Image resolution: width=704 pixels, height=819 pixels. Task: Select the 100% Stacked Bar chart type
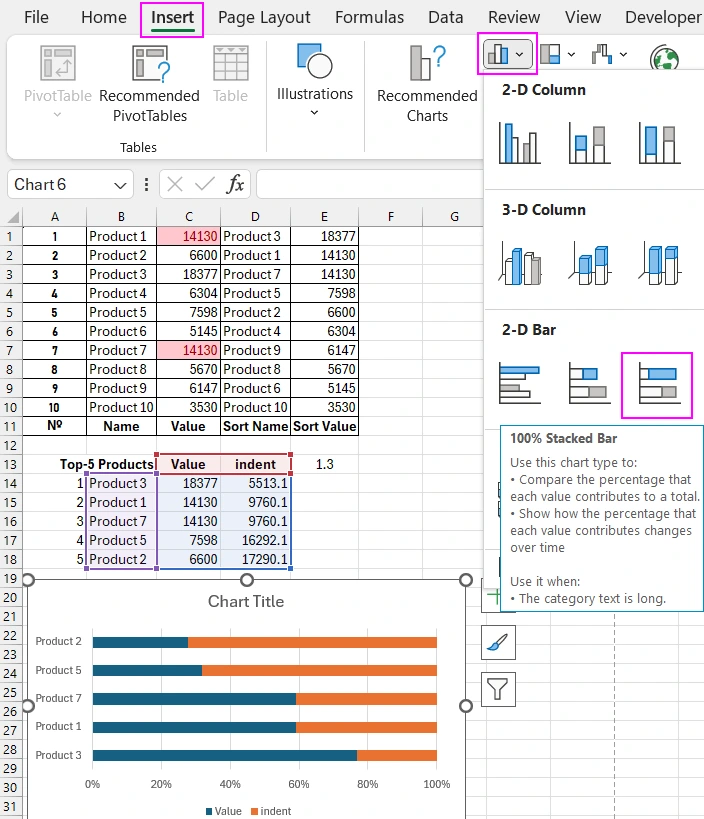[x=657, y=385]
